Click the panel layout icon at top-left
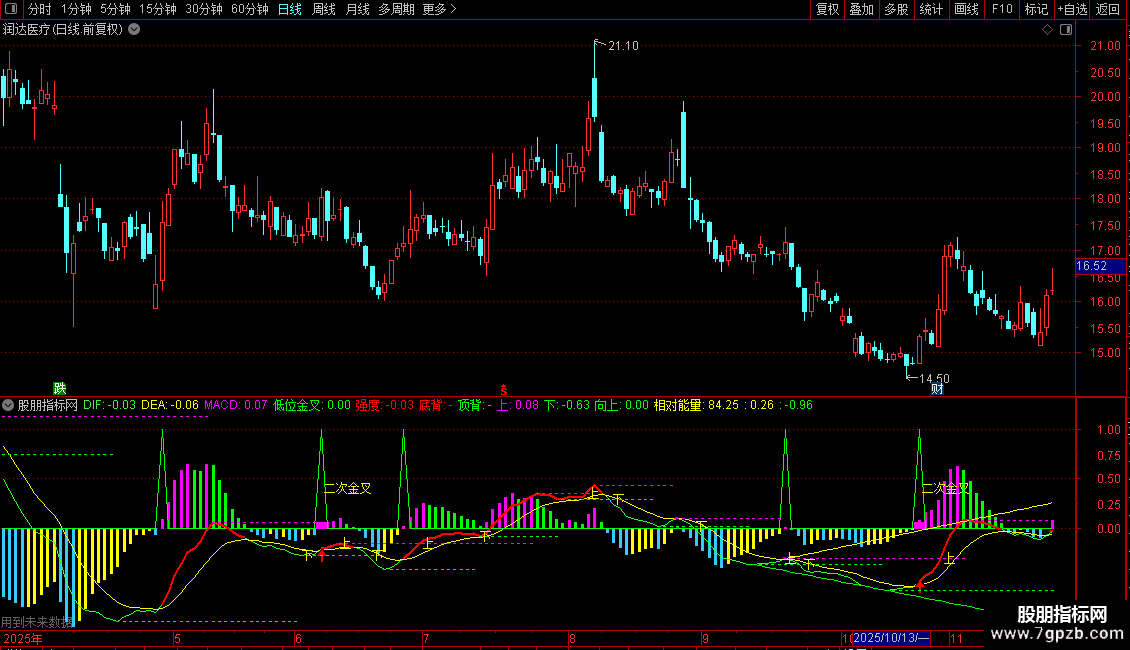 click(12, 10)
